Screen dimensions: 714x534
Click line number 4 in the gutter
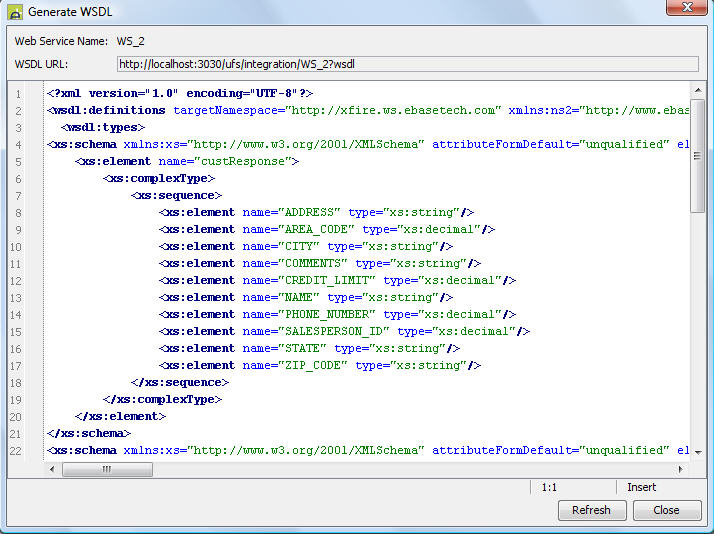click(17, 144)
